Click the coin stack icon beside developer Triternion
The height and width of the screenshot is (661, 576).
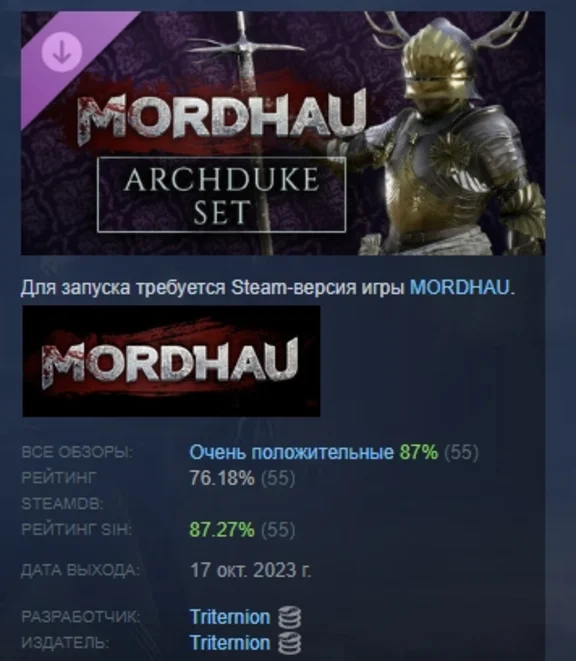tap(290, 618)
